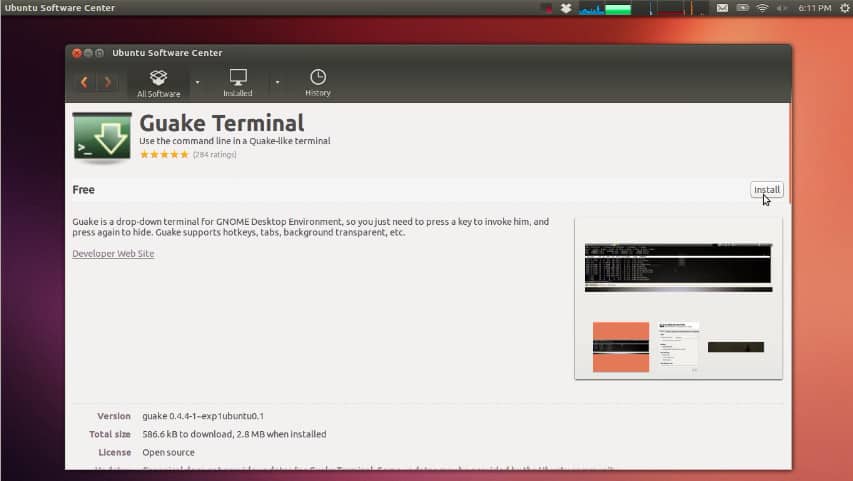Maximize the Ubuntu Software Center window
This screenshot has width=853, height=481.
click(99, 53)
